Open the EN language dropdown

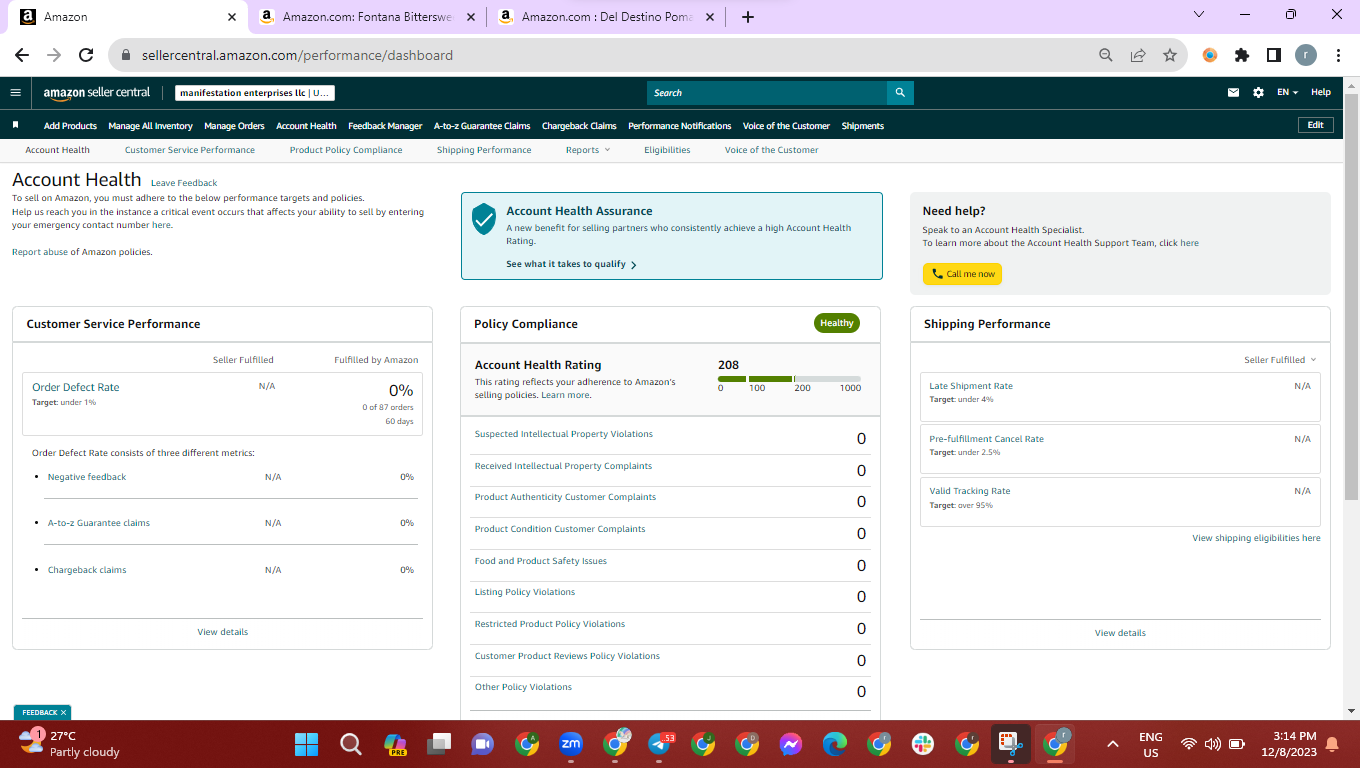(1287, 93)
